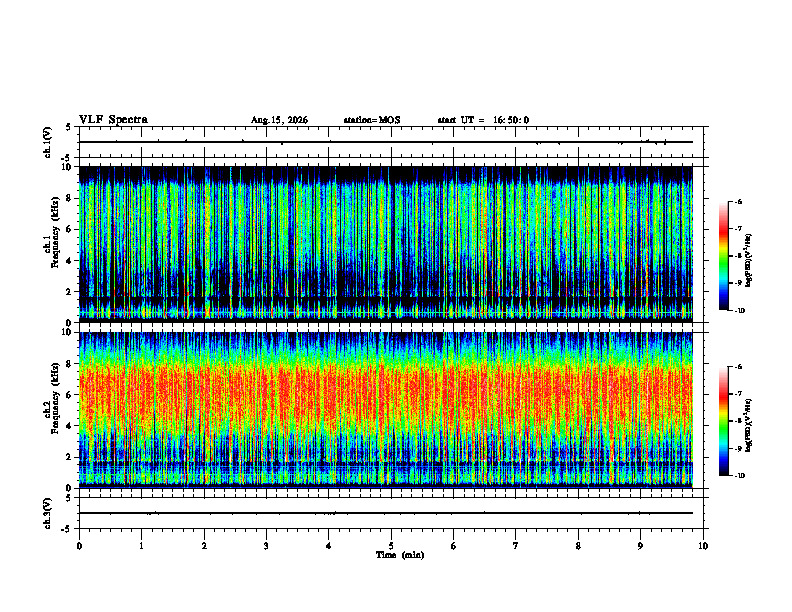
Task: Click time-axis tick label "1"
Action: pos(141,546)
